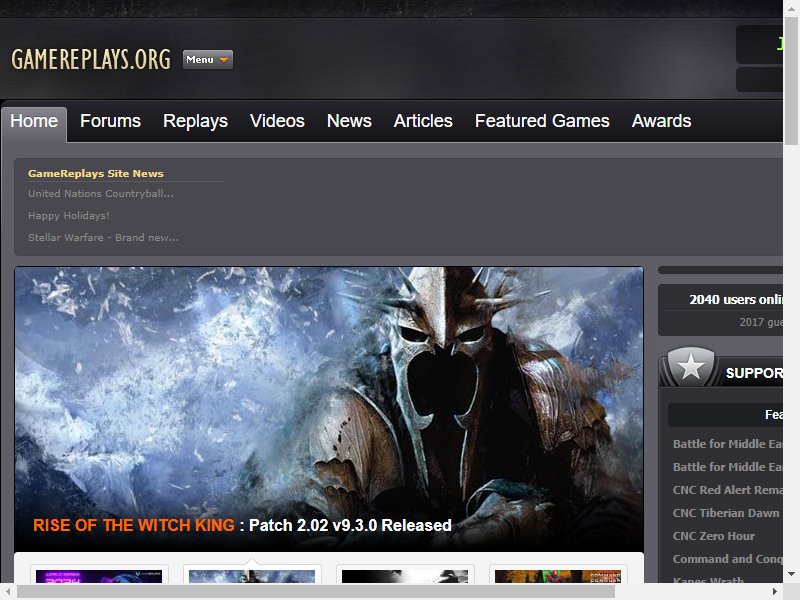Open the News tab
This screenshot has height=600, width=800.
(x=349, y=121)
